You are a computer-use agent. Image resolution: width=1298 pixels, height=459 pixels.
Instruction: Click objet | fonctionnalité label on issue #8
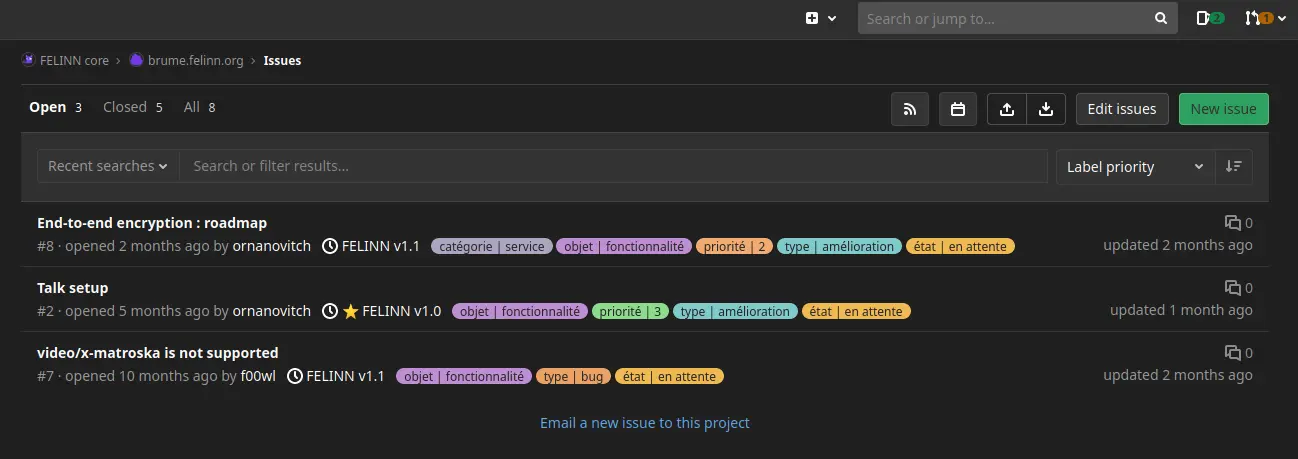click(x=624, y=246)
